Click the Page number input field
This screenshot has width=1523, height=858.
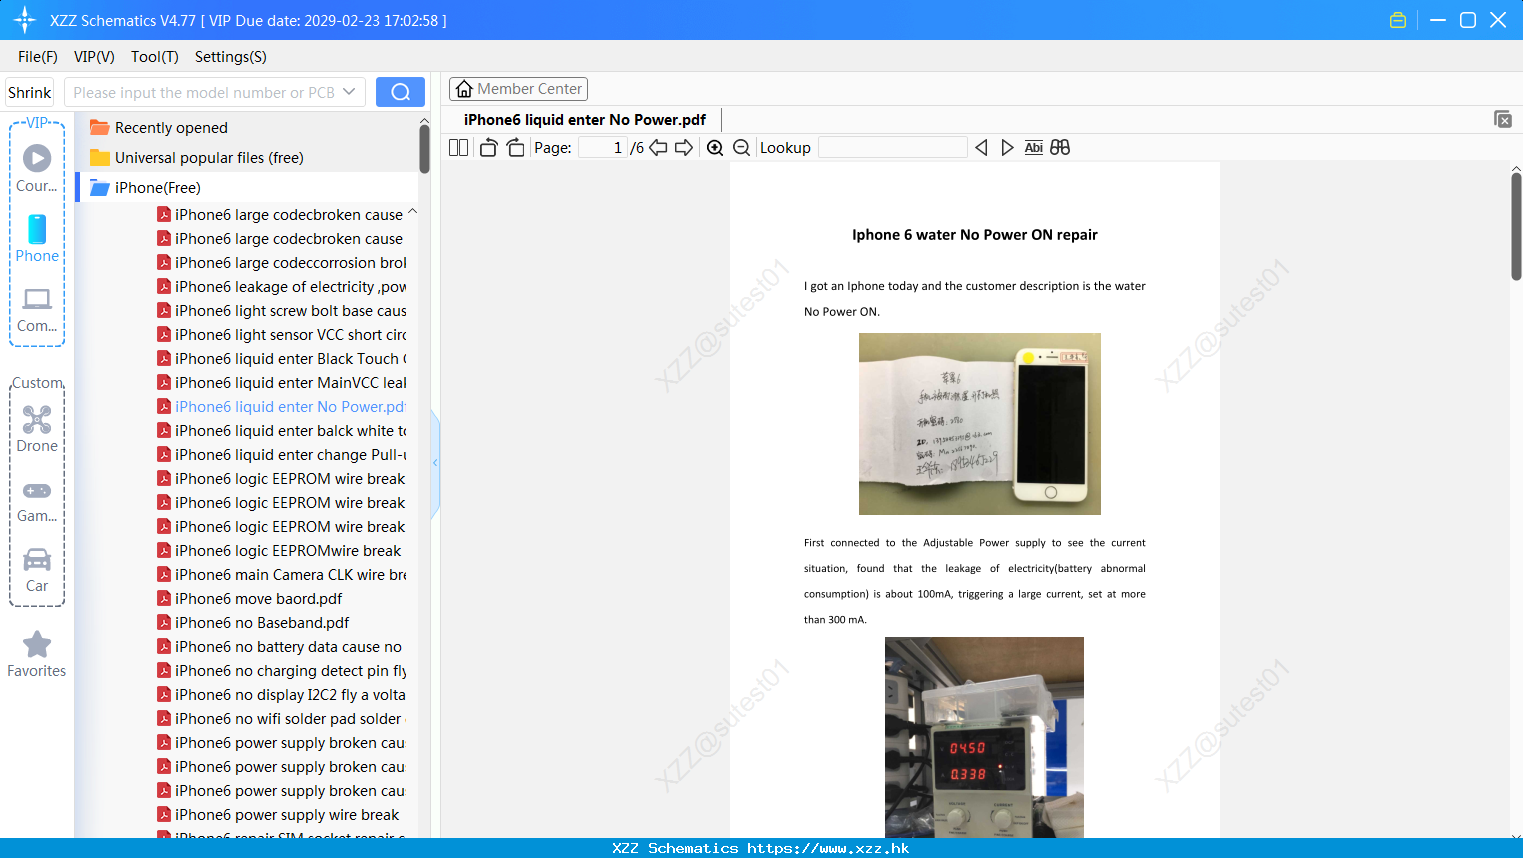coord(603,148)
